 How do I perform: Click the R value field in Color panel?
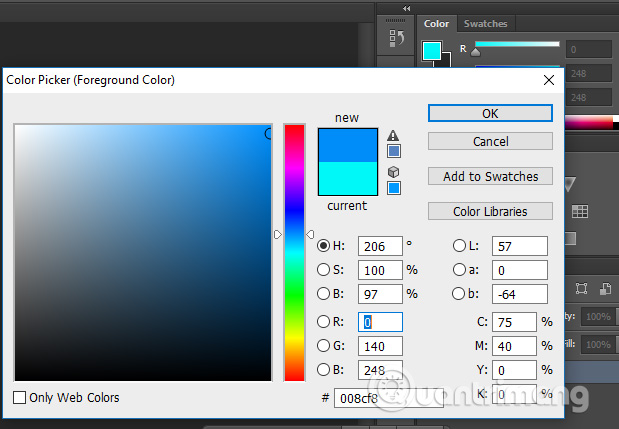[589, 49]
